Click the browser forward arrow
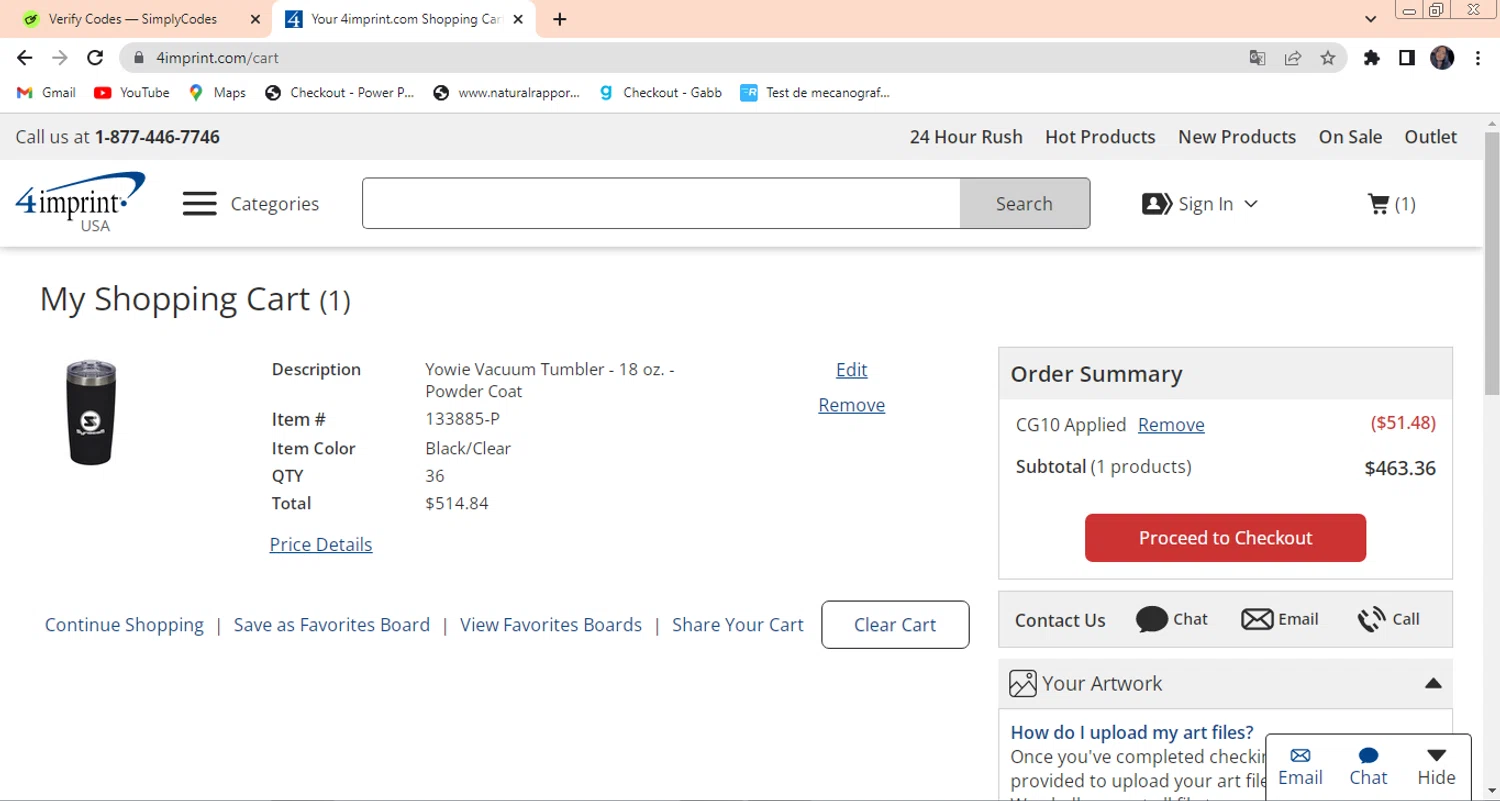This screenshot has width=1500, height=801. coord(60,58)
